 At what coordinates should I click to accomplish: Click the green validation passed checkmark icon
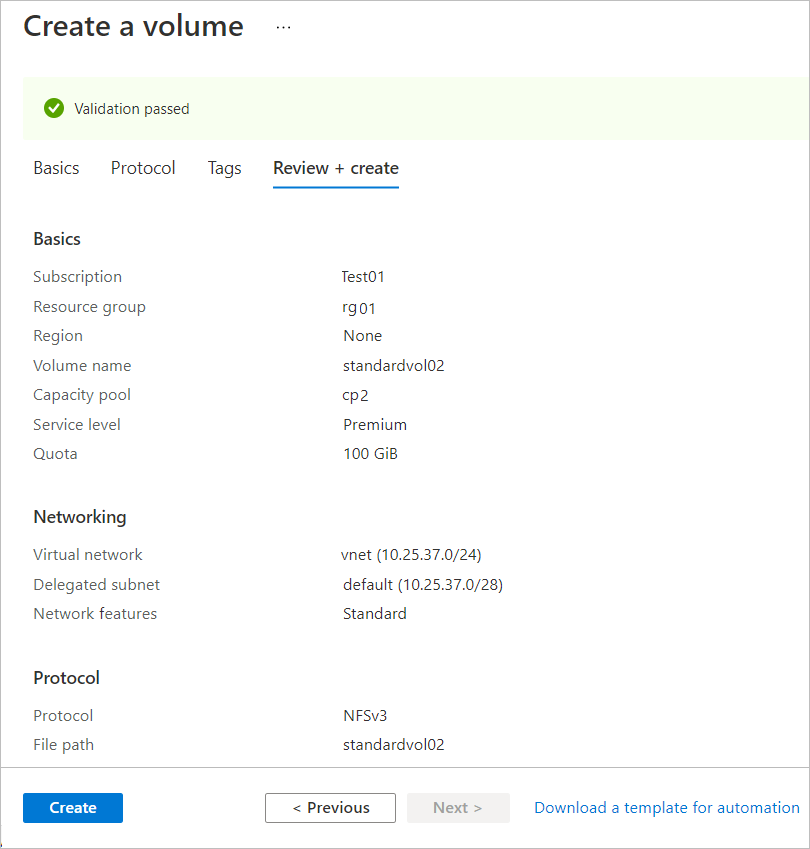(x=53, y=108)
